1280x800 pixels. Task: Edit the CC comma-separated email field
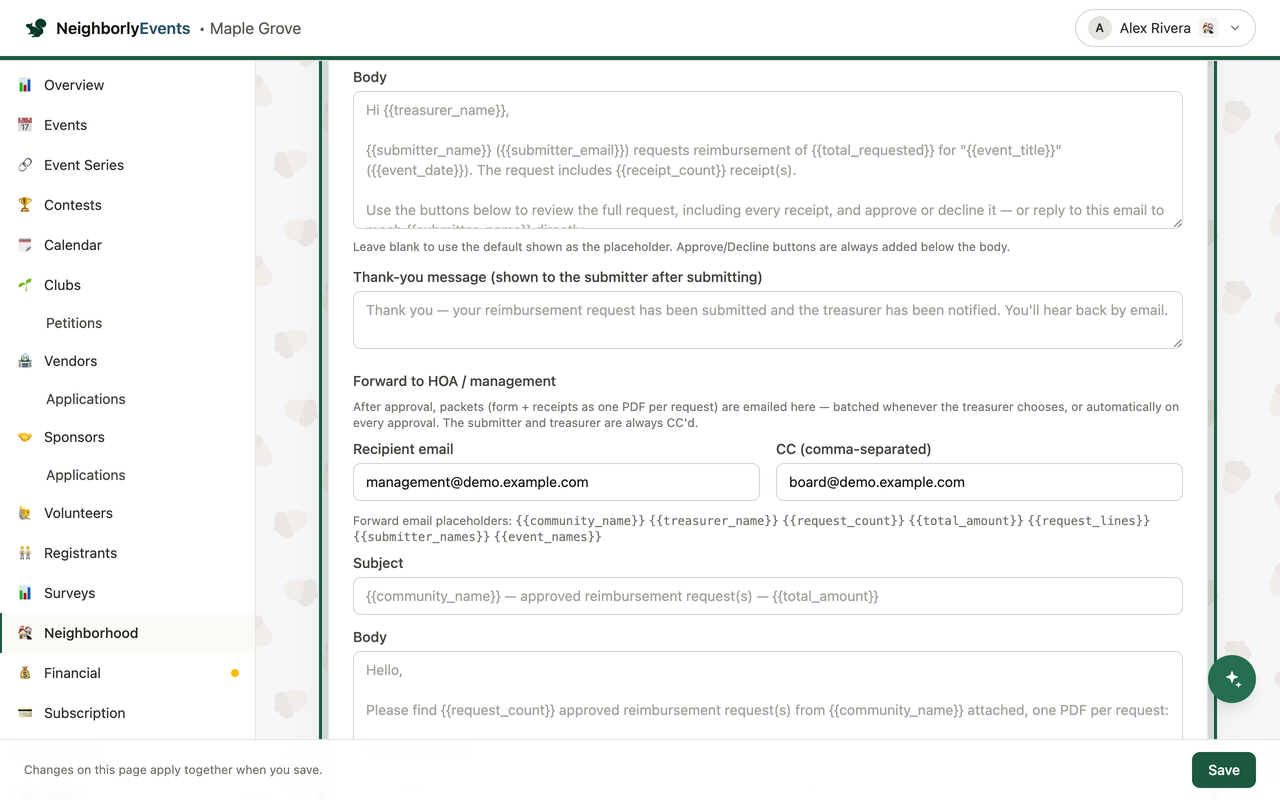979,482
